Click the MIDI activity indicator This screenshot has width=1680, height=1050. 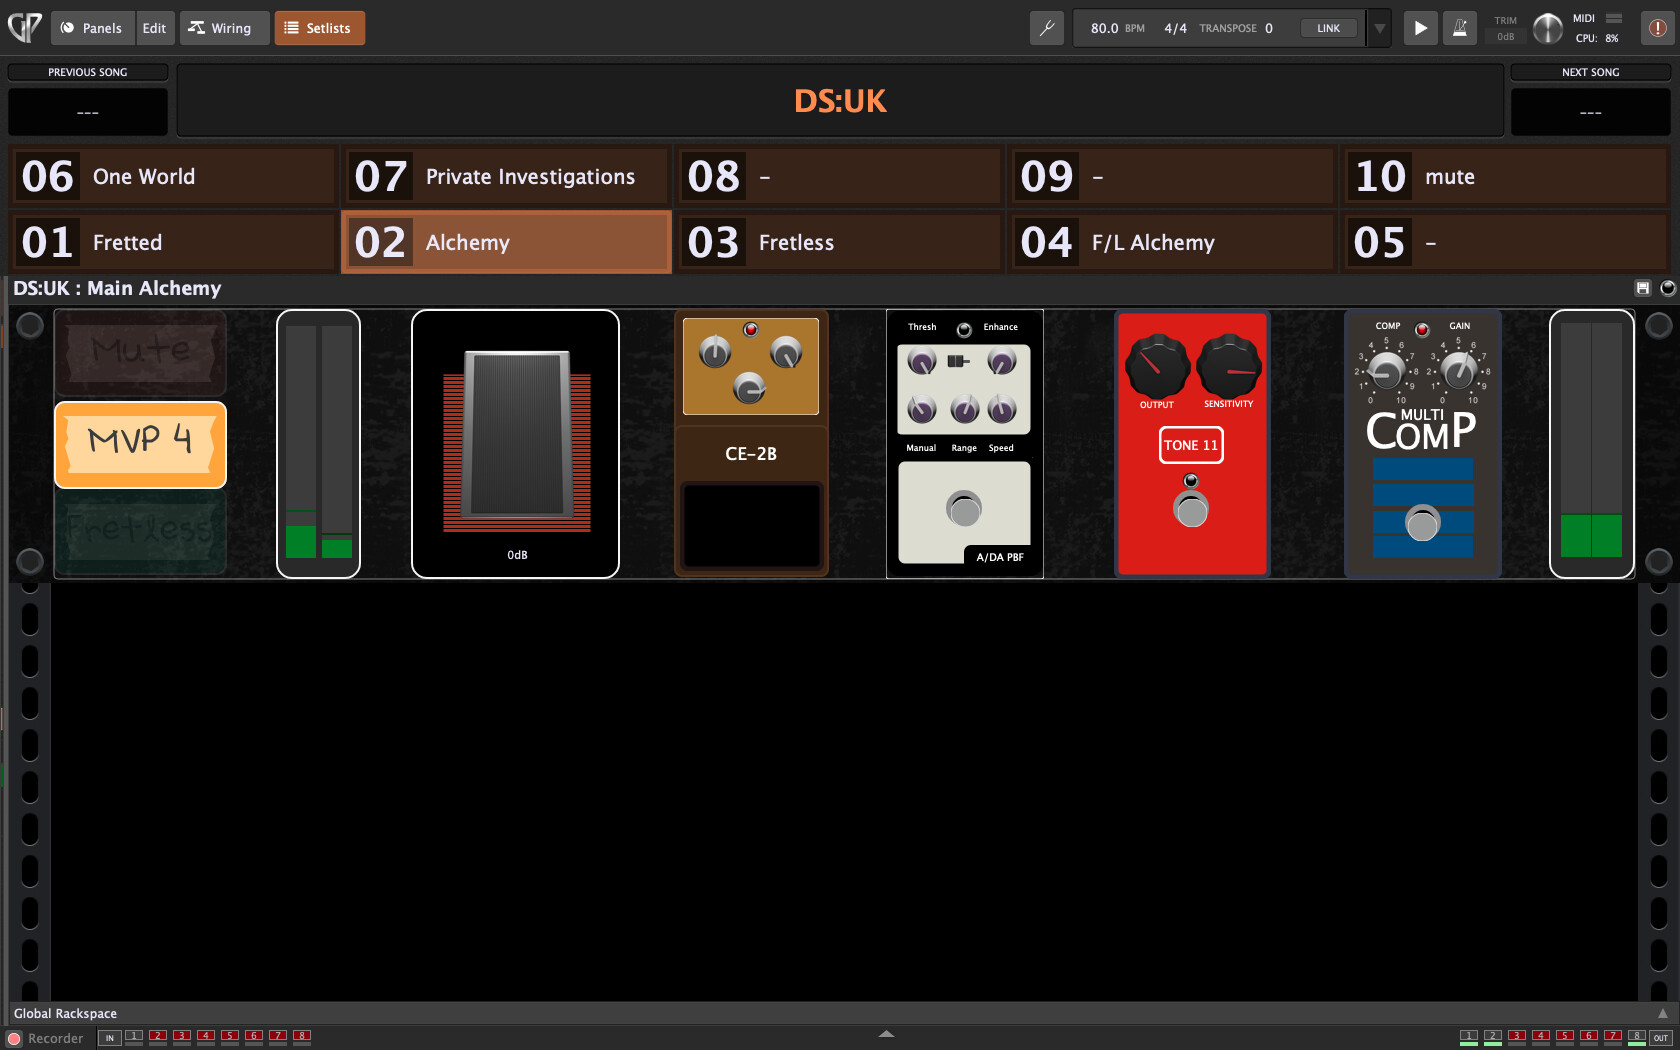pos(1614,18)
